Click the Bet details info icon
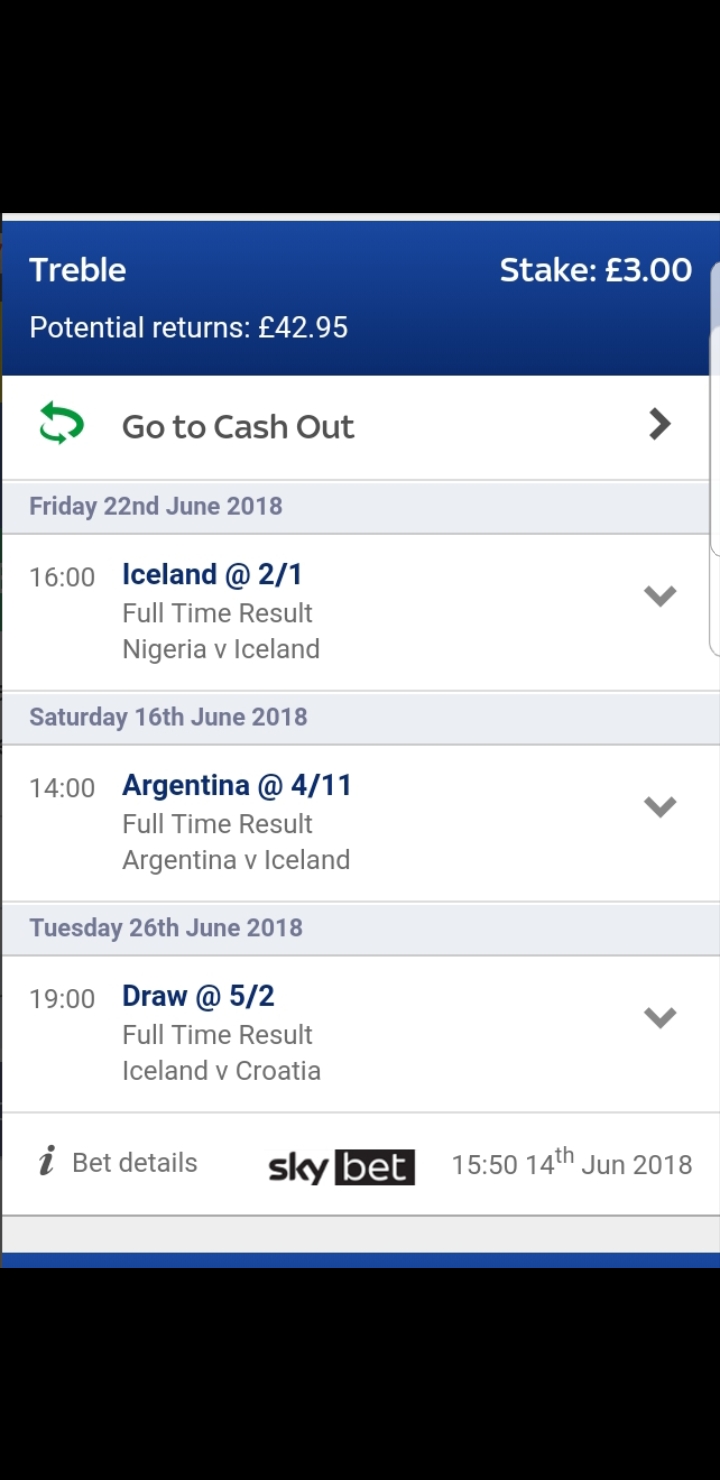Image resolution: width=720 pixels, height=1480 pixels. click(46, 1162)
